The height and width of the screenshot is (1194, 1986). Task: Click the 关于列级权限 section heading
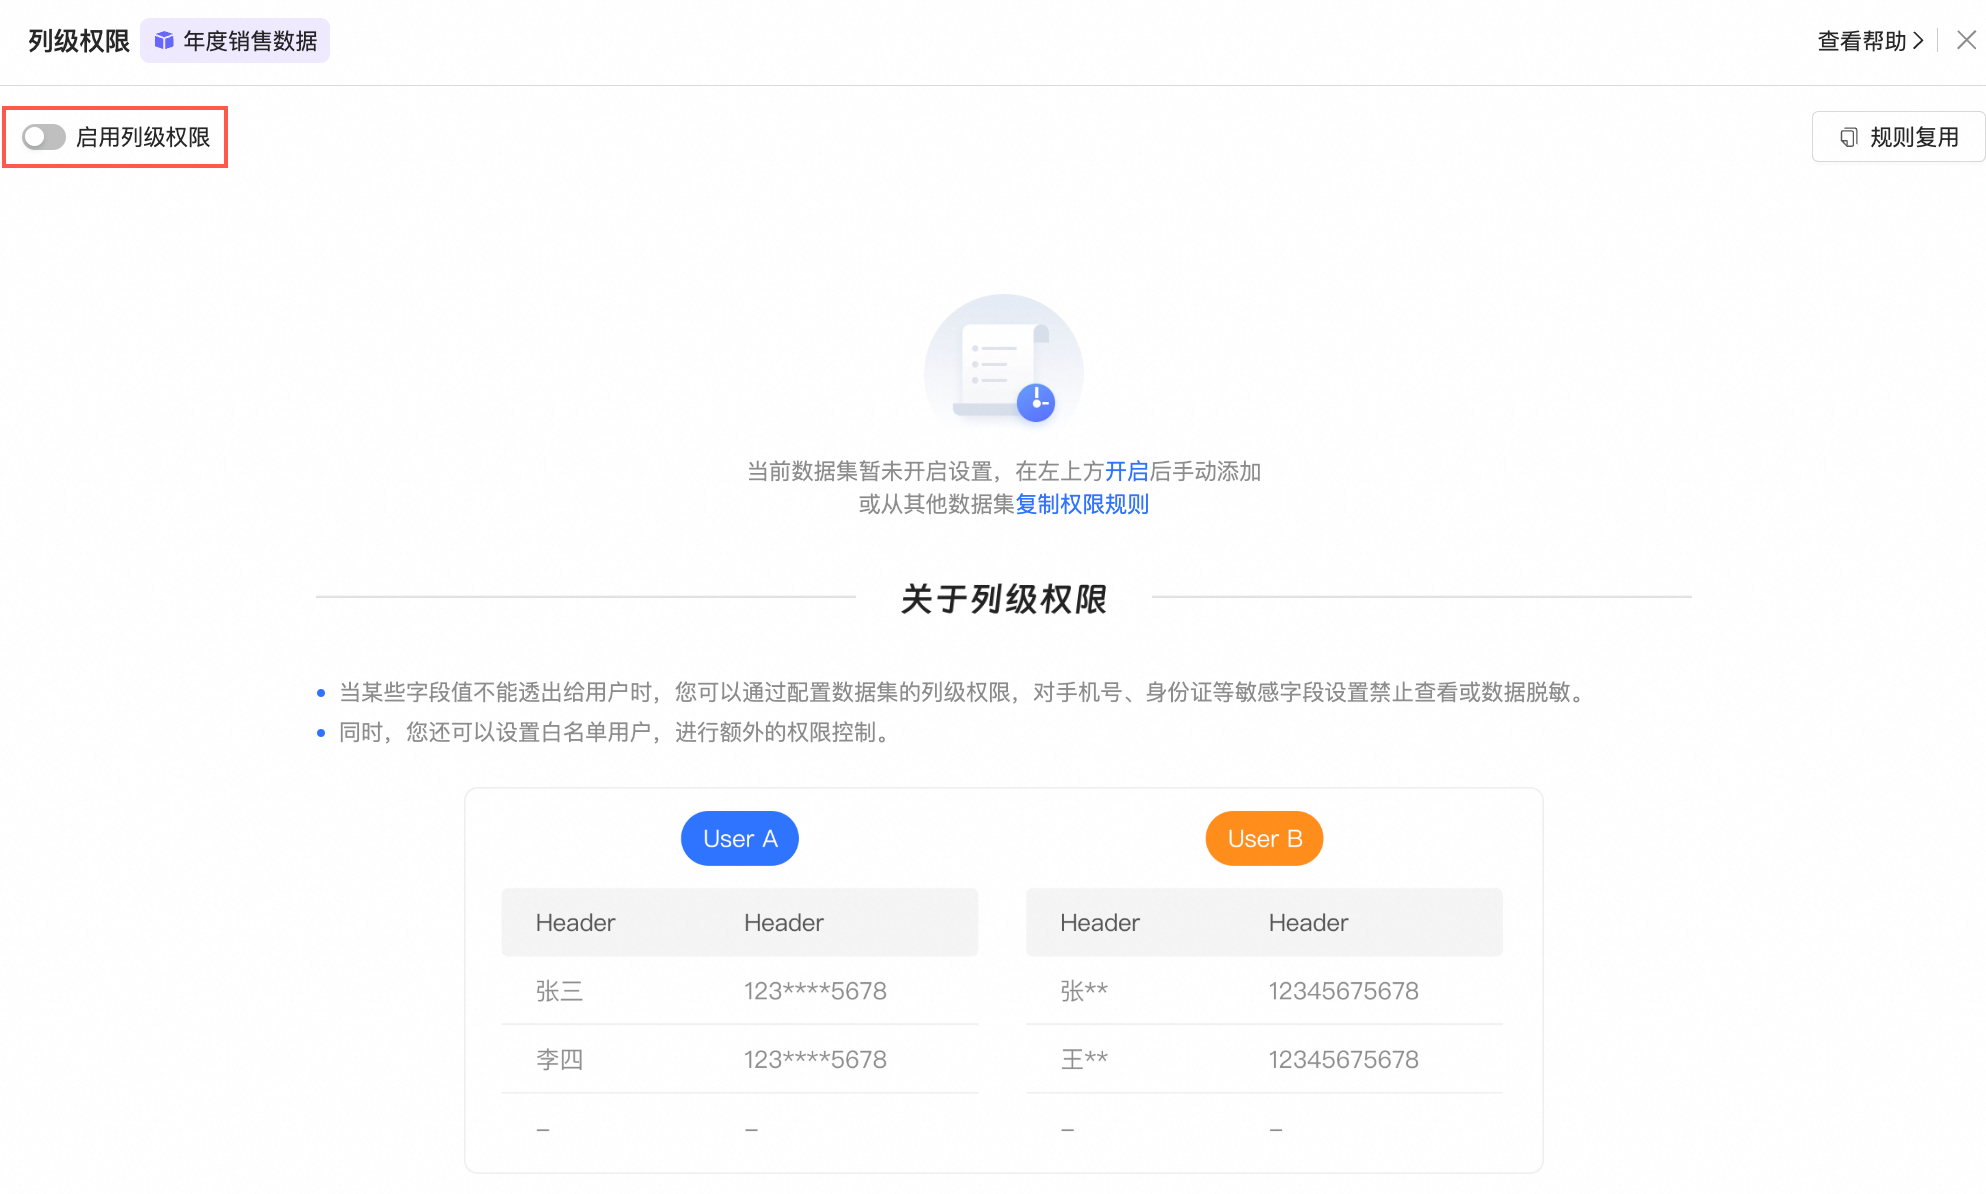coord(1003,599)
